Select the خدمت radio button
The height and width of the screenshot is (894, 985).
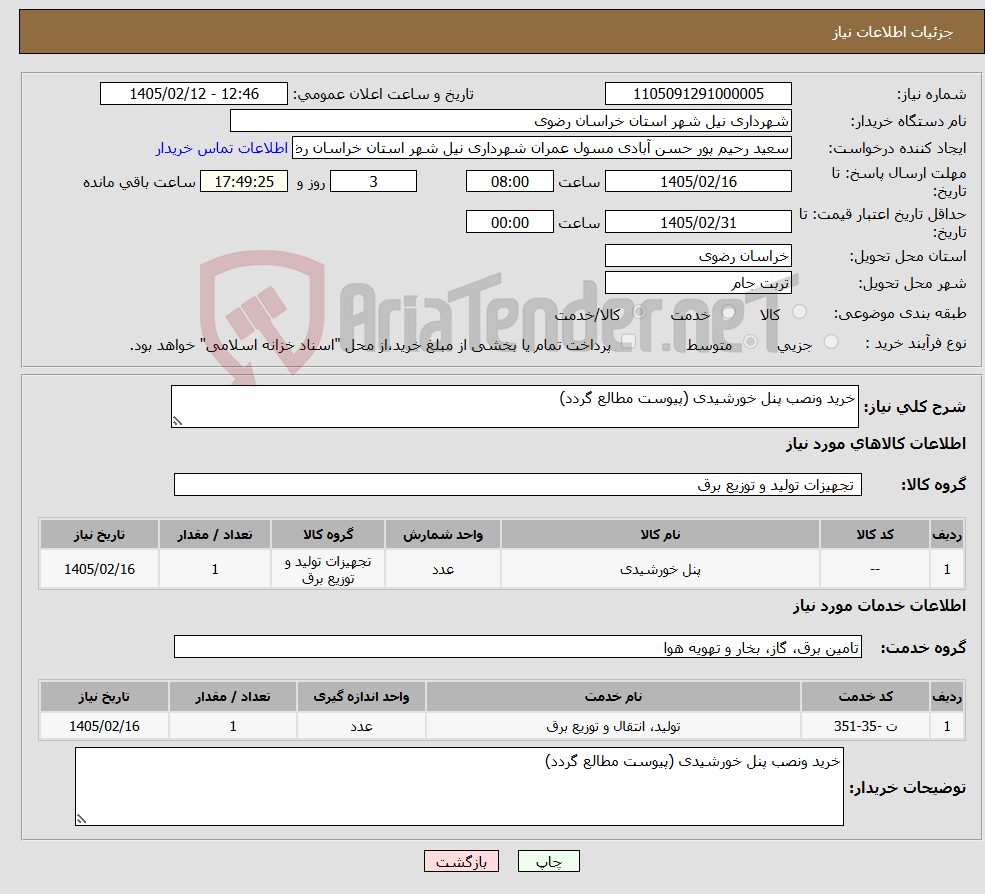point(729,312)
